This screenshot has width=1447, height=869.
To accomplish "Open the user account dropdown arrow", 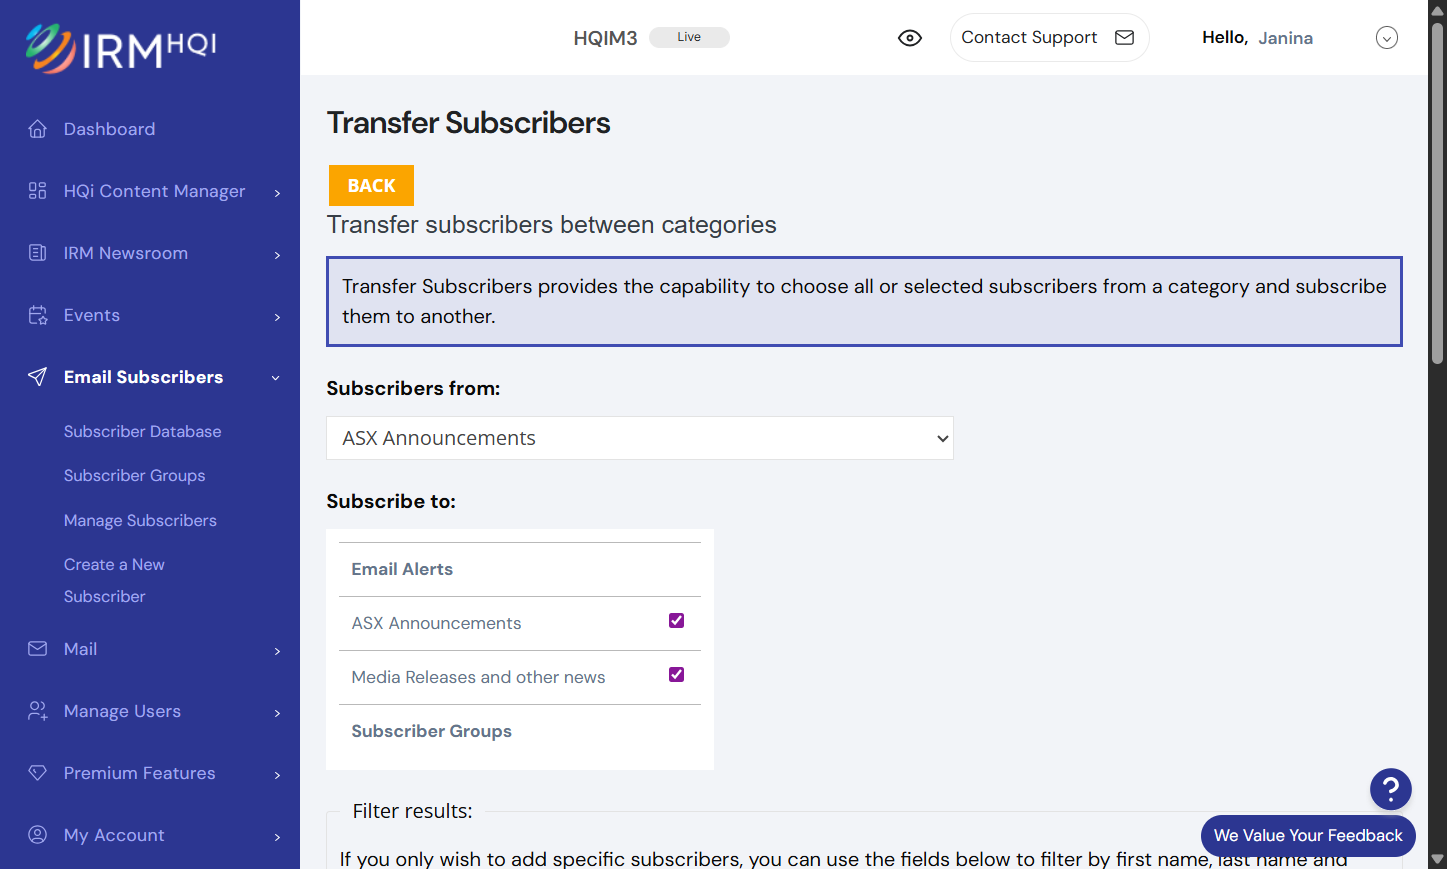I will pos(1387,38).
